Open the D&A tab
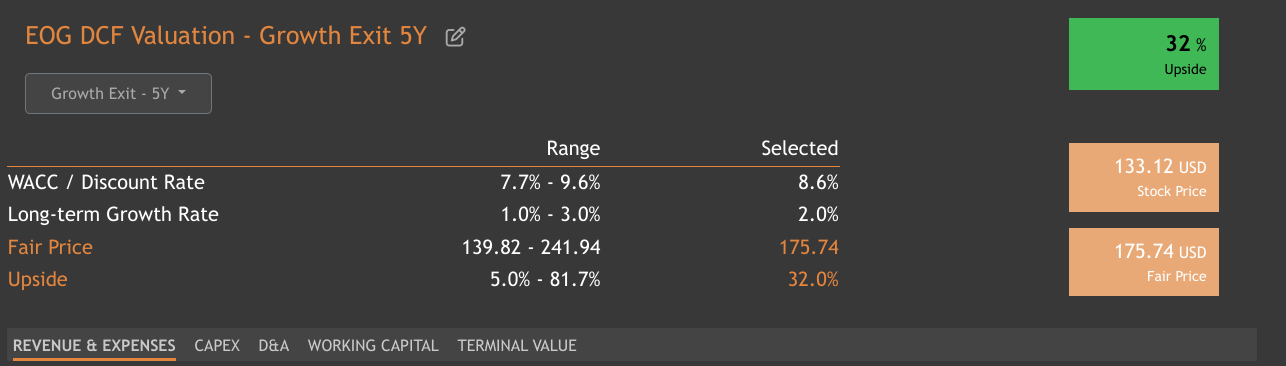Screen dimensions: 1286x366 (x=274, y=345)
